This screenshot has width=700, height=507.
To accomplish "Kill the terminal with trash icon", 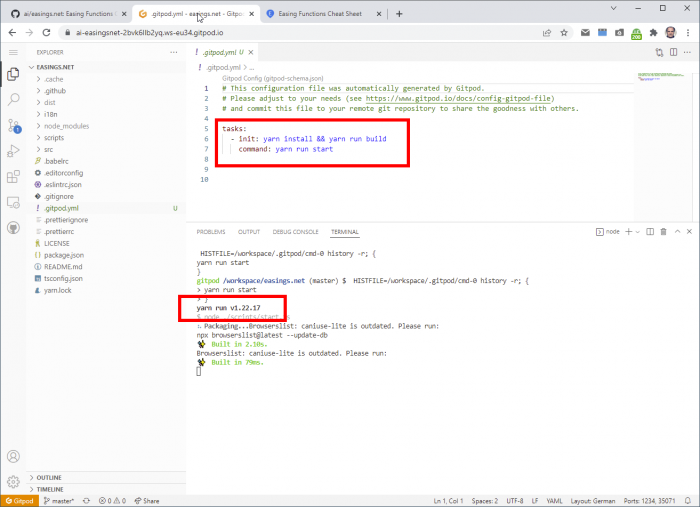I will (x=663, y=232).
